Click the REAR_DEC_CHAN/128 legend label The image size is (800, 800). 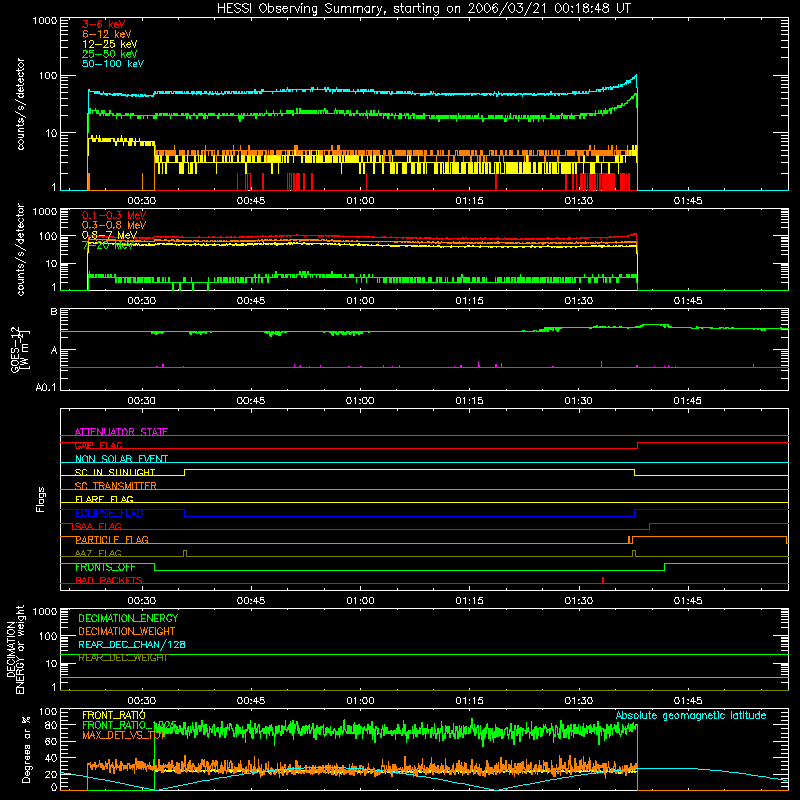pos(132,645)
